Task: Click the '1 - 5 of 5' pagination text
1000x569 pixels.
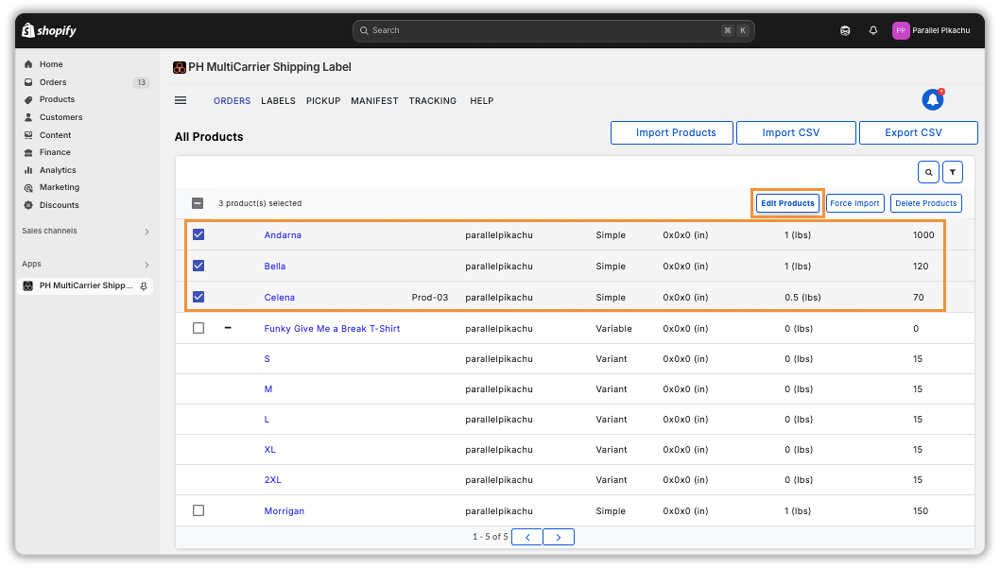Action: point(490,537)
